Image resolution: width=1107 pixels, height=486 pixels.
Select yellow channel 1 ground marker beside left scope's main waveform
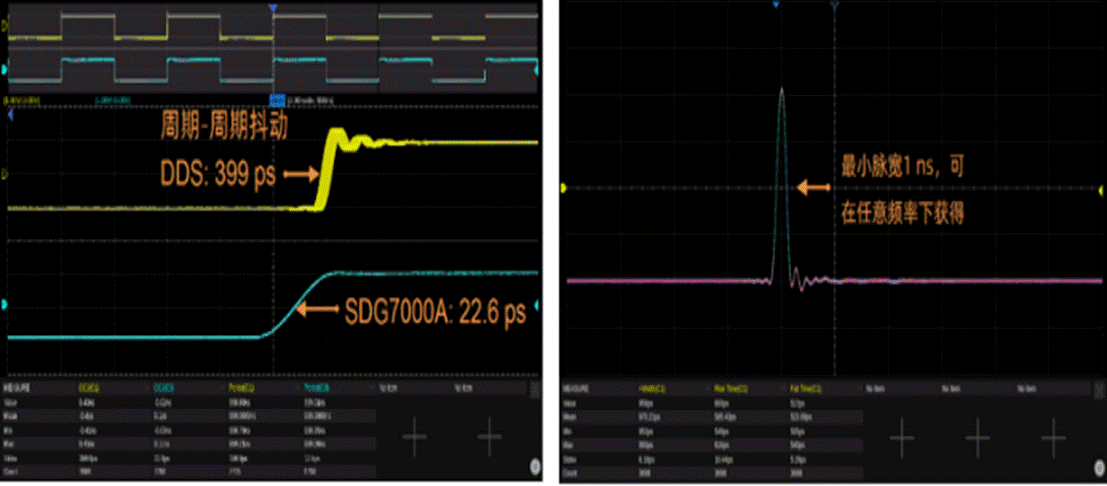click(6, 173)
